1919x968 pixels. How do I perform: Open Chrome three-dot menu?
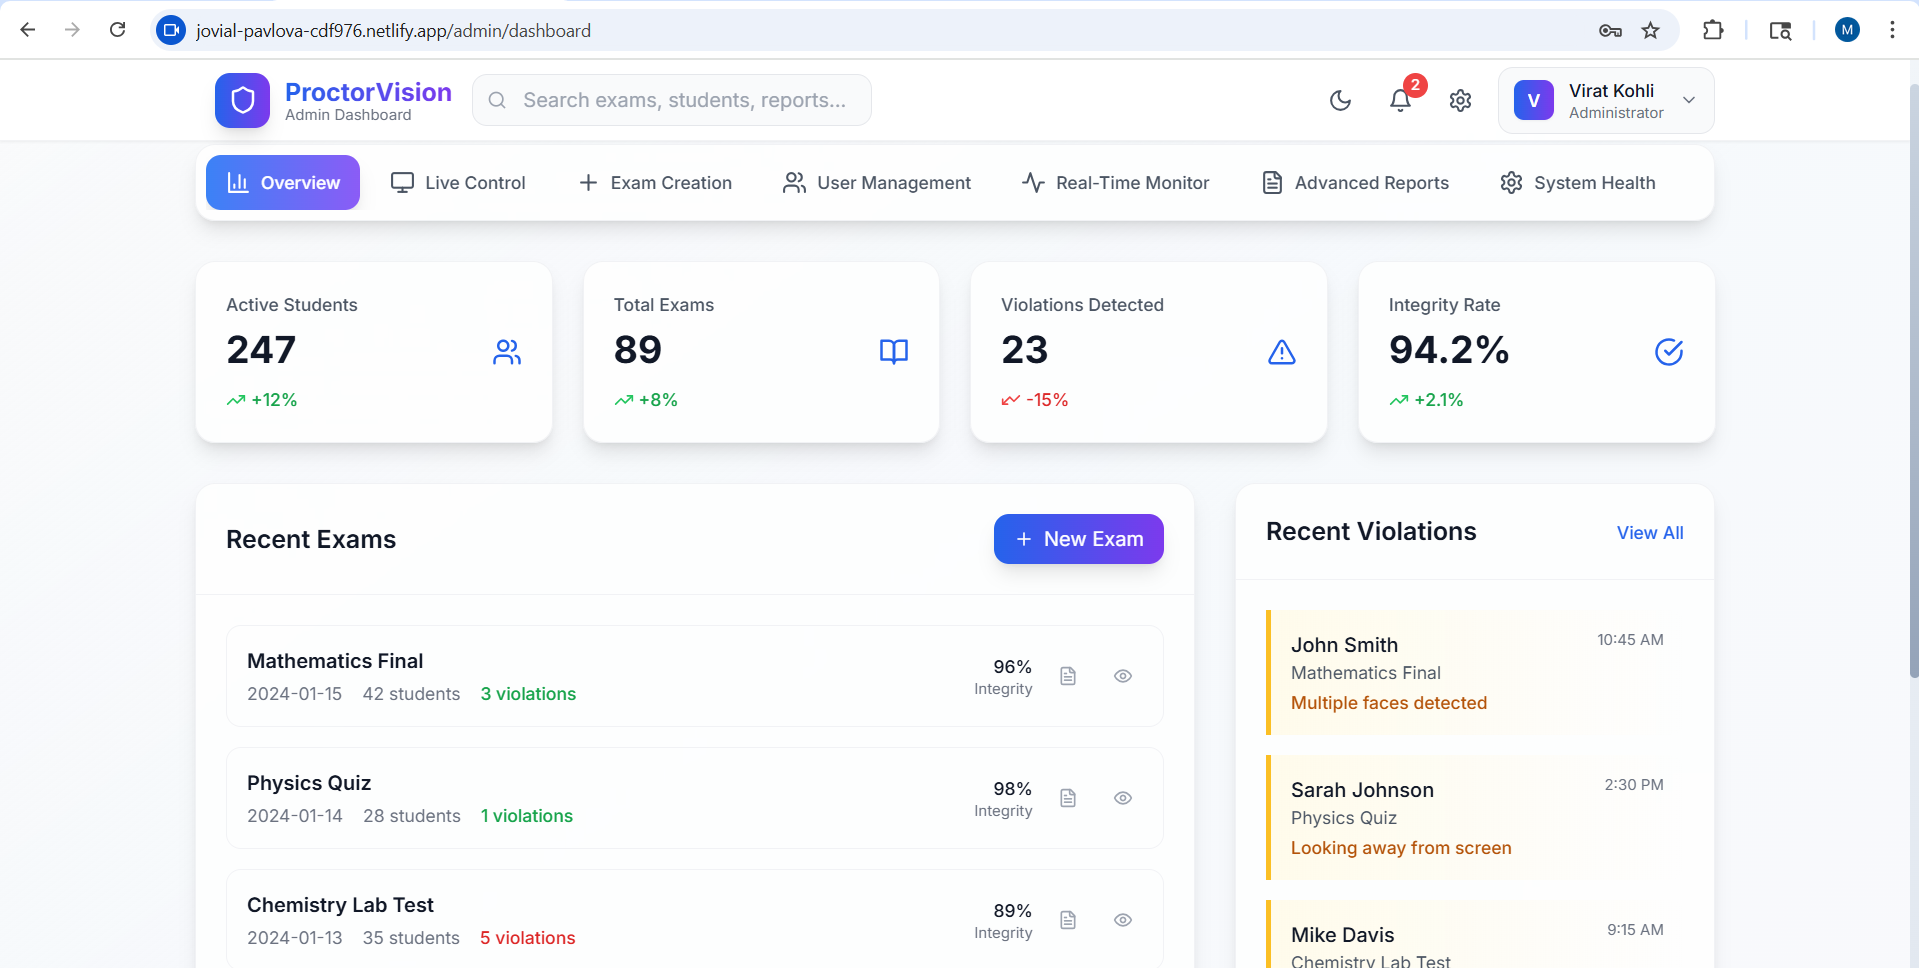[1892, 30]
